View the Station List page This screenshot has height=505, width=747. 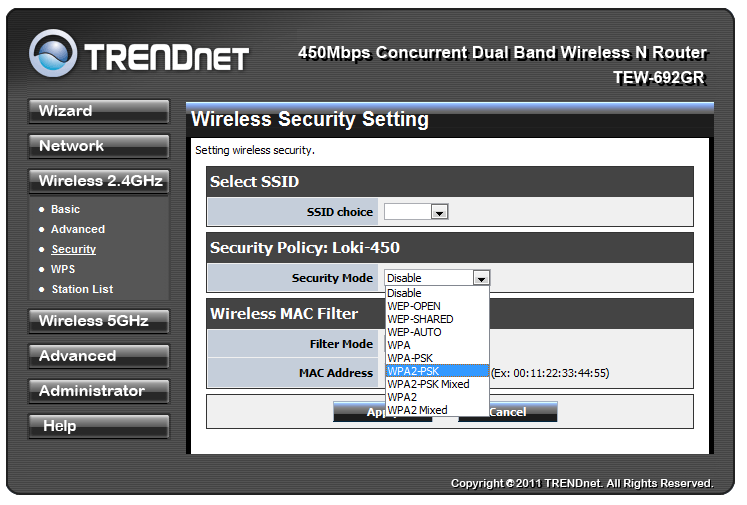pos(82,289)
